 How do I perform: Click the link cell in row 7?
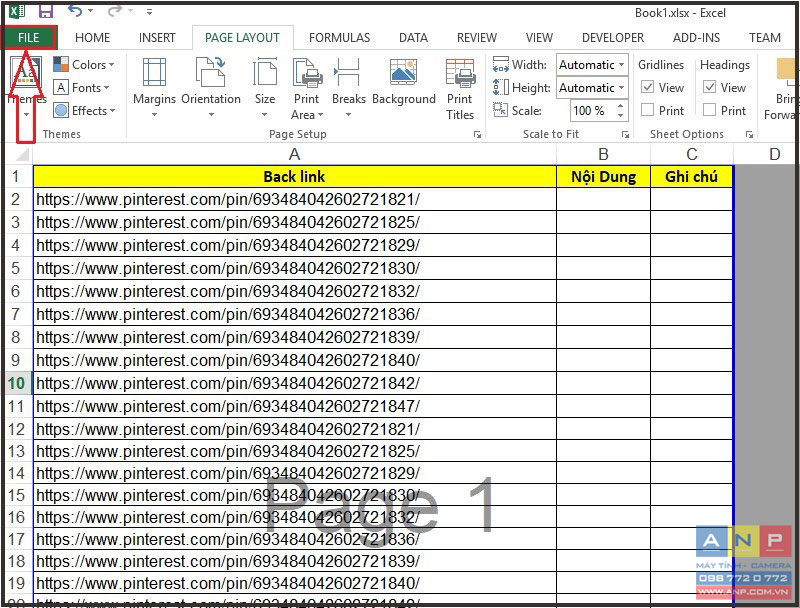pyautogui.click(x=294, y=314)
